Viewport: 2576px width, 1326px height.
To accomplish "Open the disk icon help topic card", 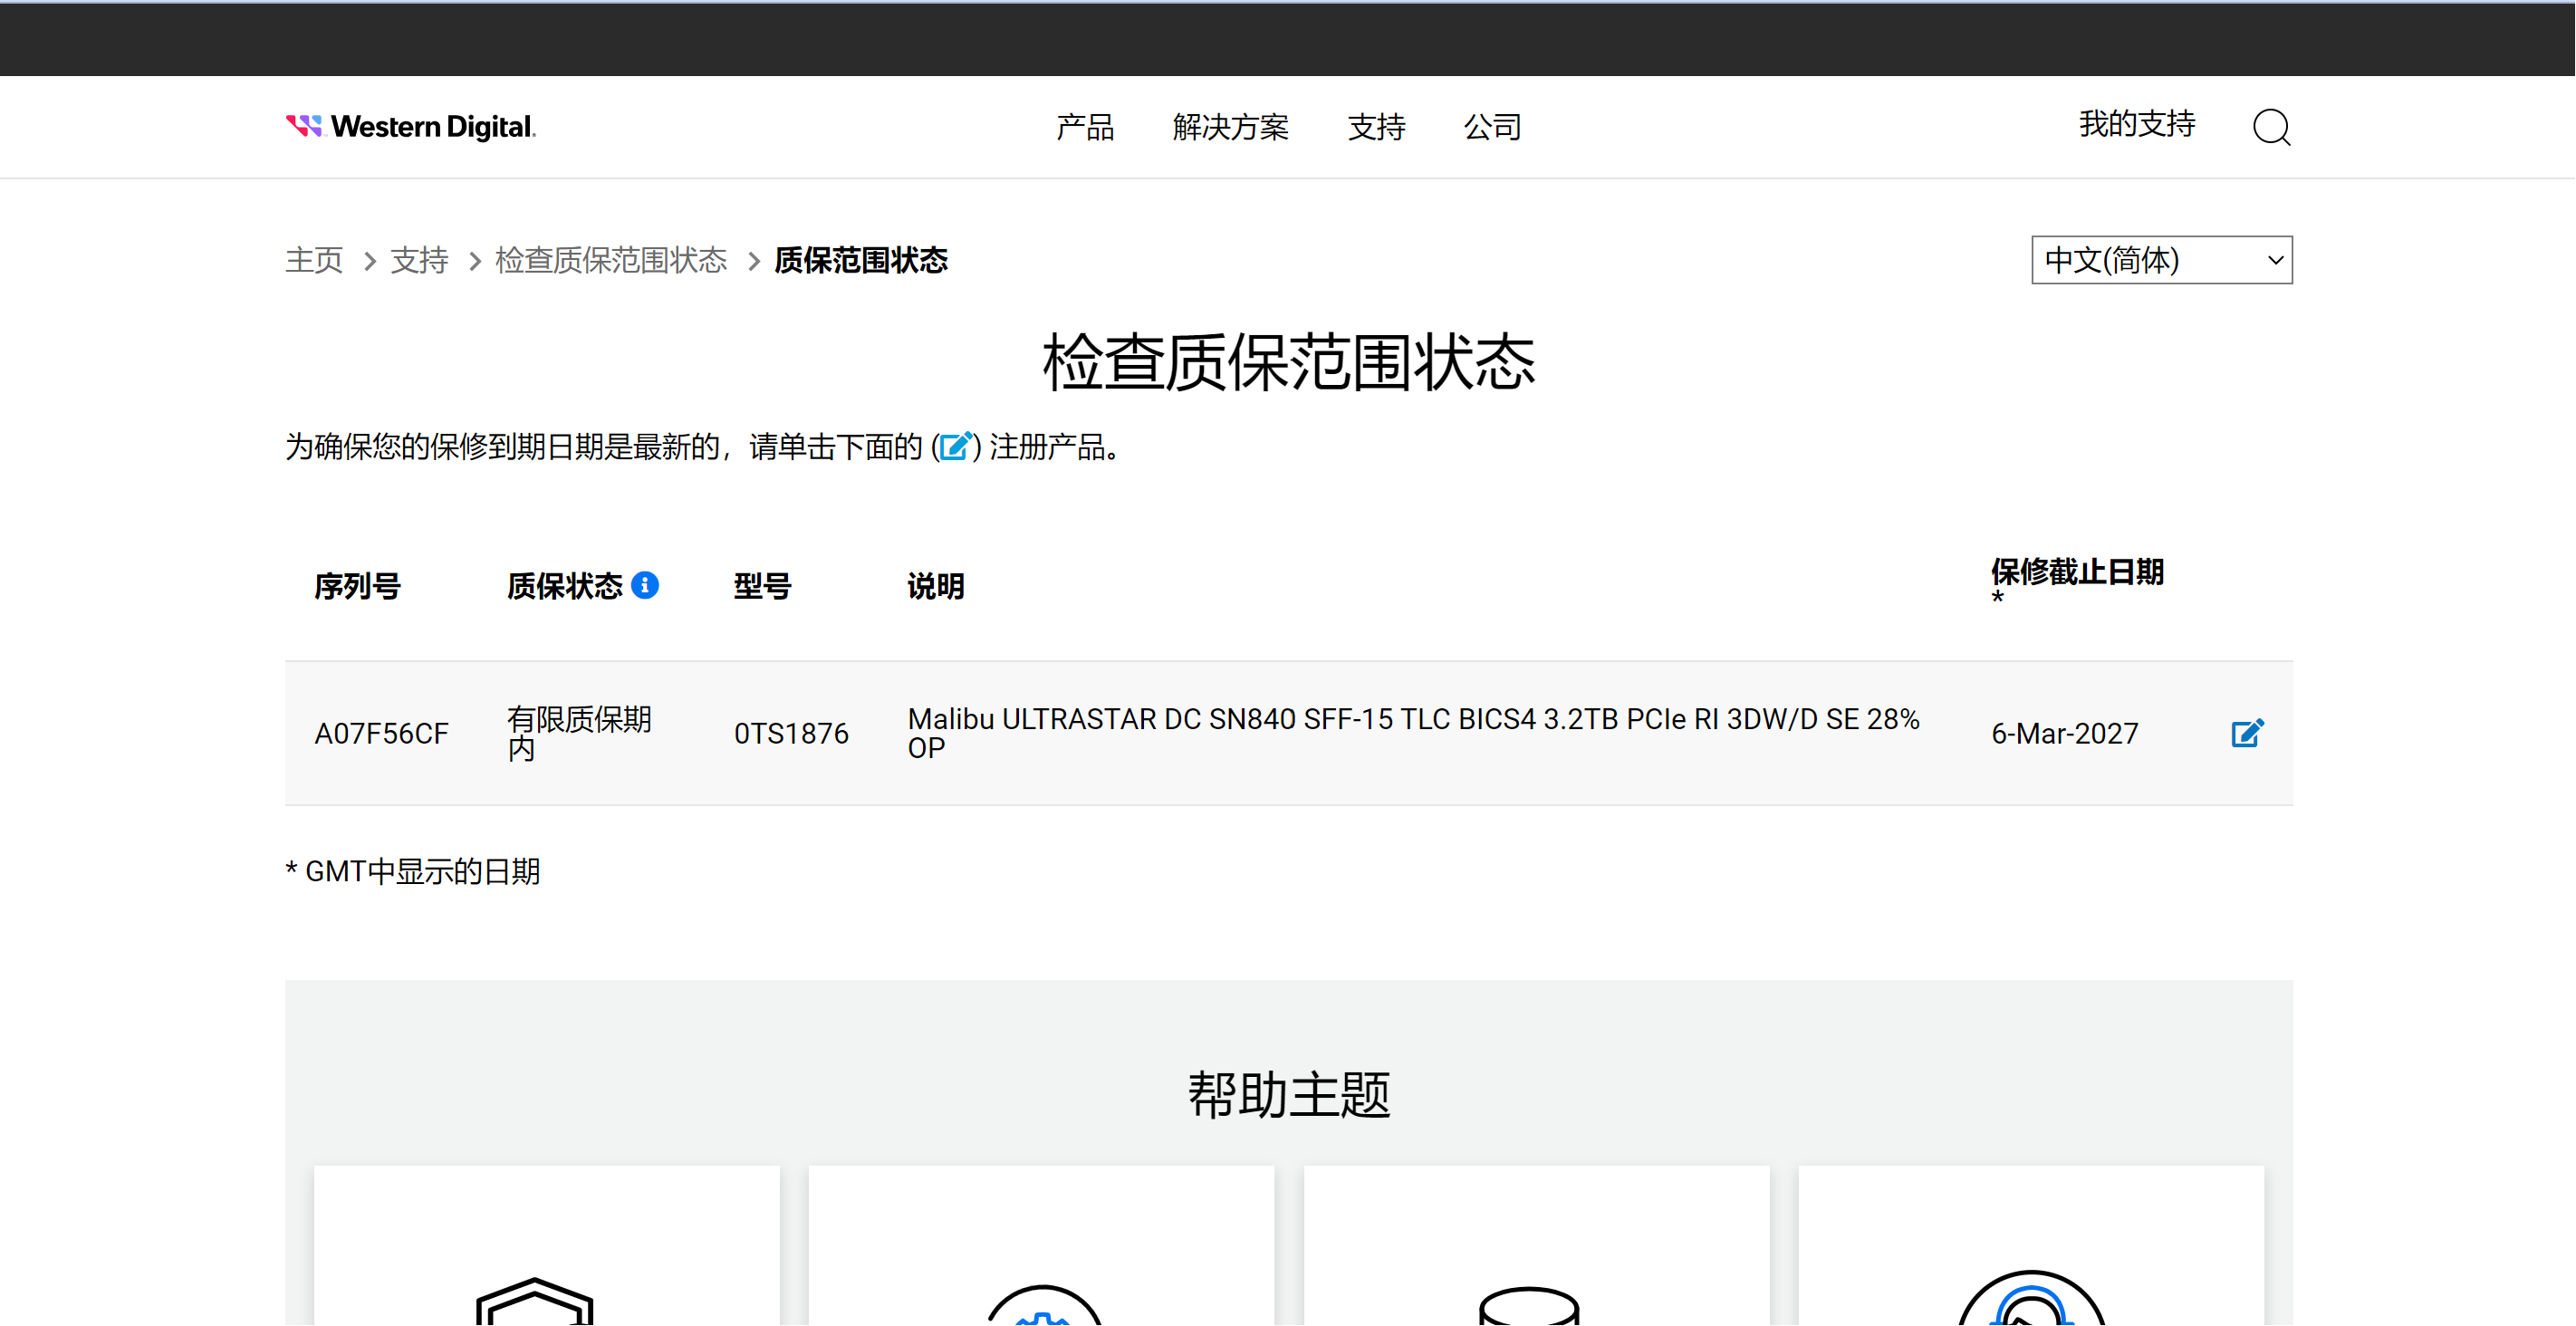I will [1536, 1246].
